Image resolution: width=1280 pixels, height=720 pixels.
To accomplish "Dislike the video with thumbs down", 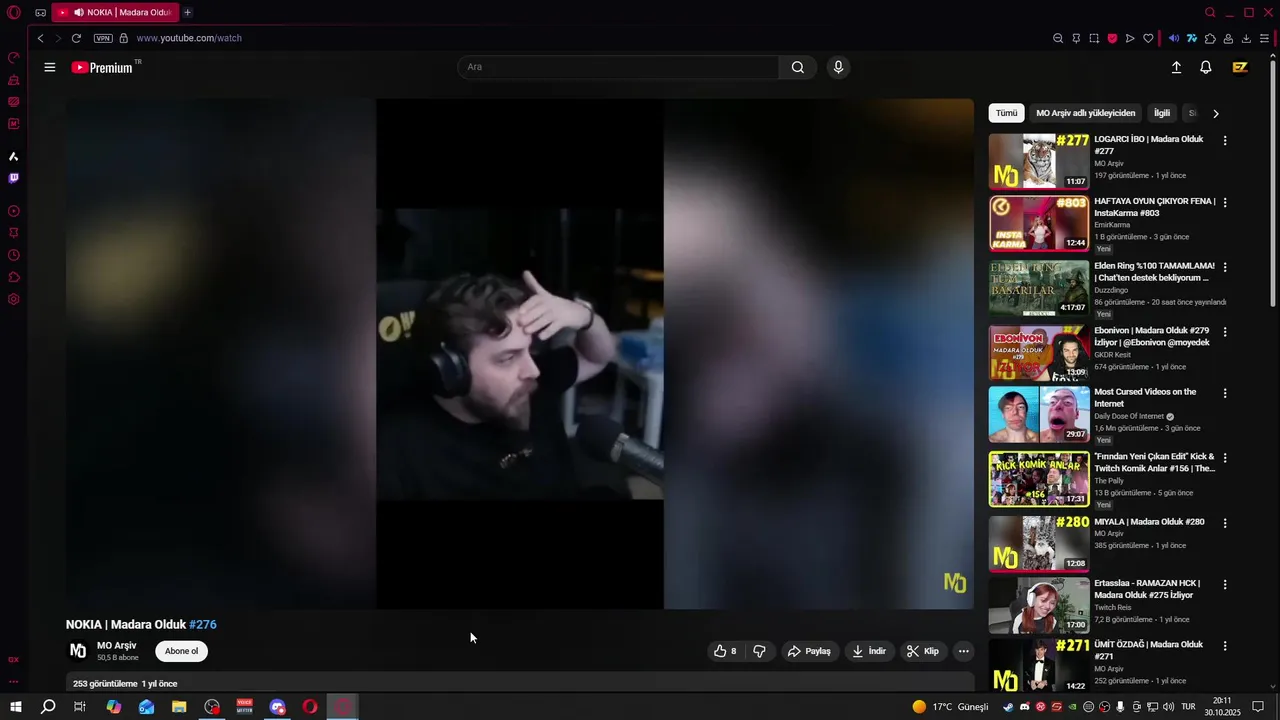I will (759, 651).
